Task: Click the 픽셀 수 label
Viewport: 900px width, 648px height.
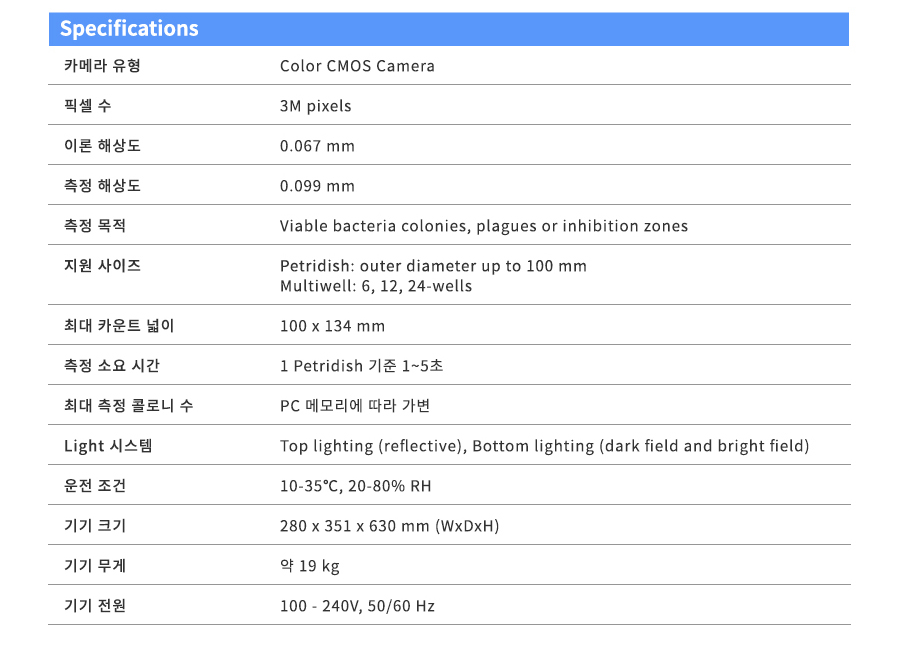Action: [88, 106]
